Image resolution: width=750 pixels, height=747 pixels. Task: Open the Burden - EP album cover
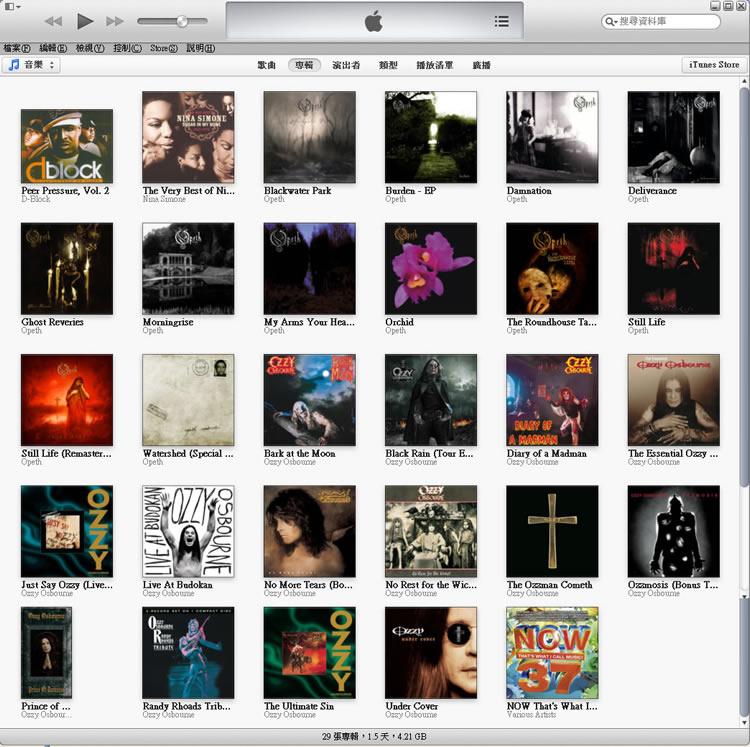[431, 137]
